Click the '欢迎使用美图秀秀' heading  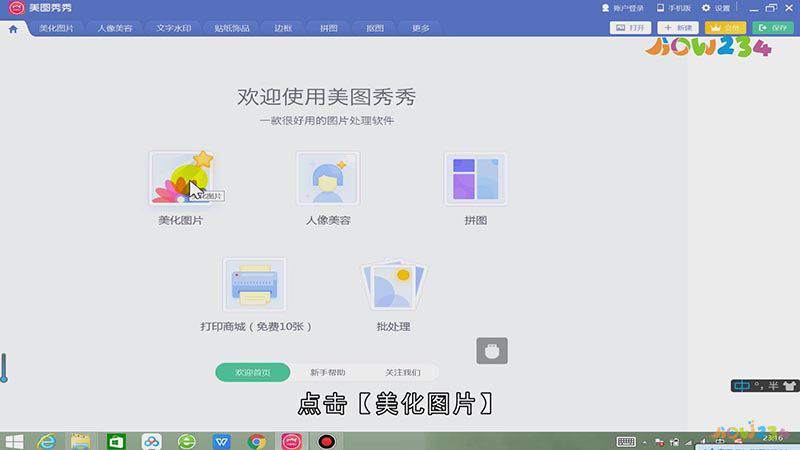pos(327,97)
